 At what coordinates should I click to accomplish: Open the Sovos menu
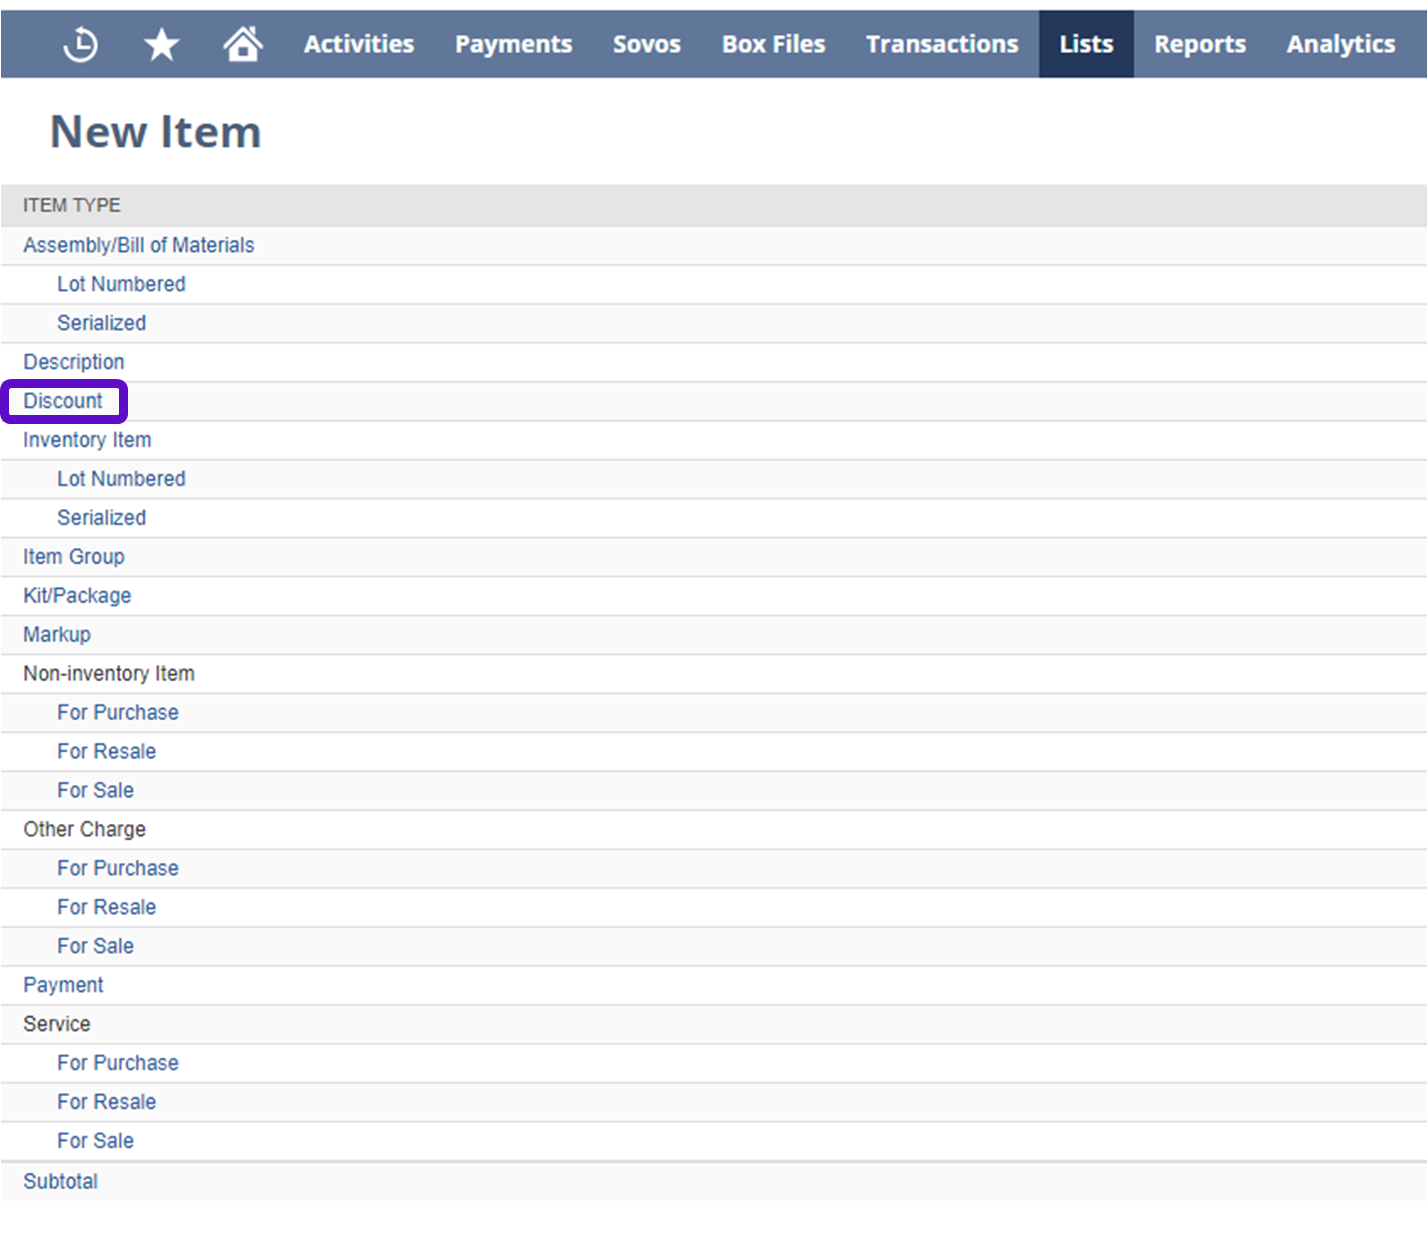tap(646, 44)
